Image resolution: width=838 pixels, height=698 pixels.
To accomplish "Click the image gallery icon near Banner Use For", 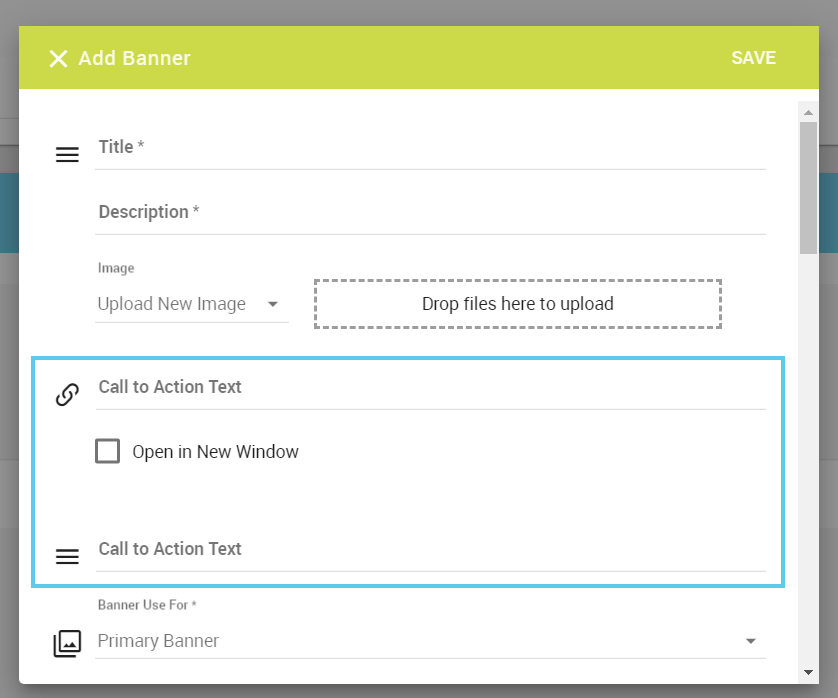I will click(x=67, y=643).
